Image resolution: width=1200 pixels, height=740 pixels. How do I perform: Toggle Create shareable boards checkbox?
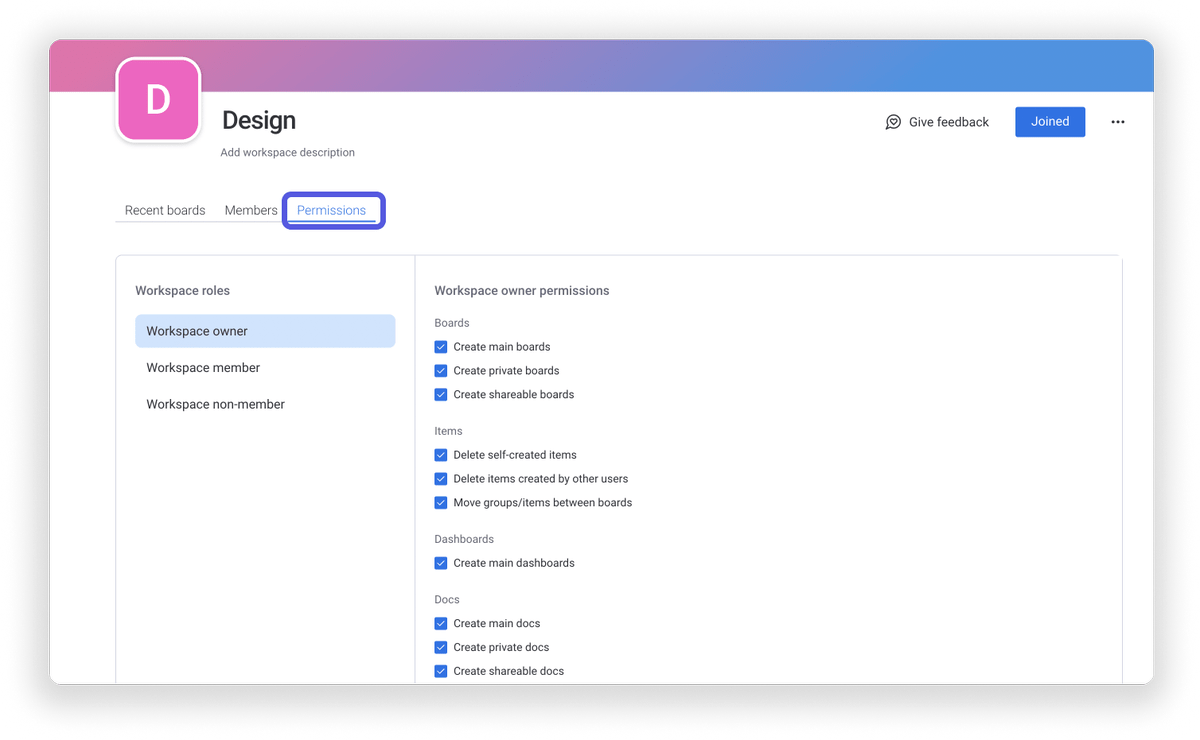441,395
